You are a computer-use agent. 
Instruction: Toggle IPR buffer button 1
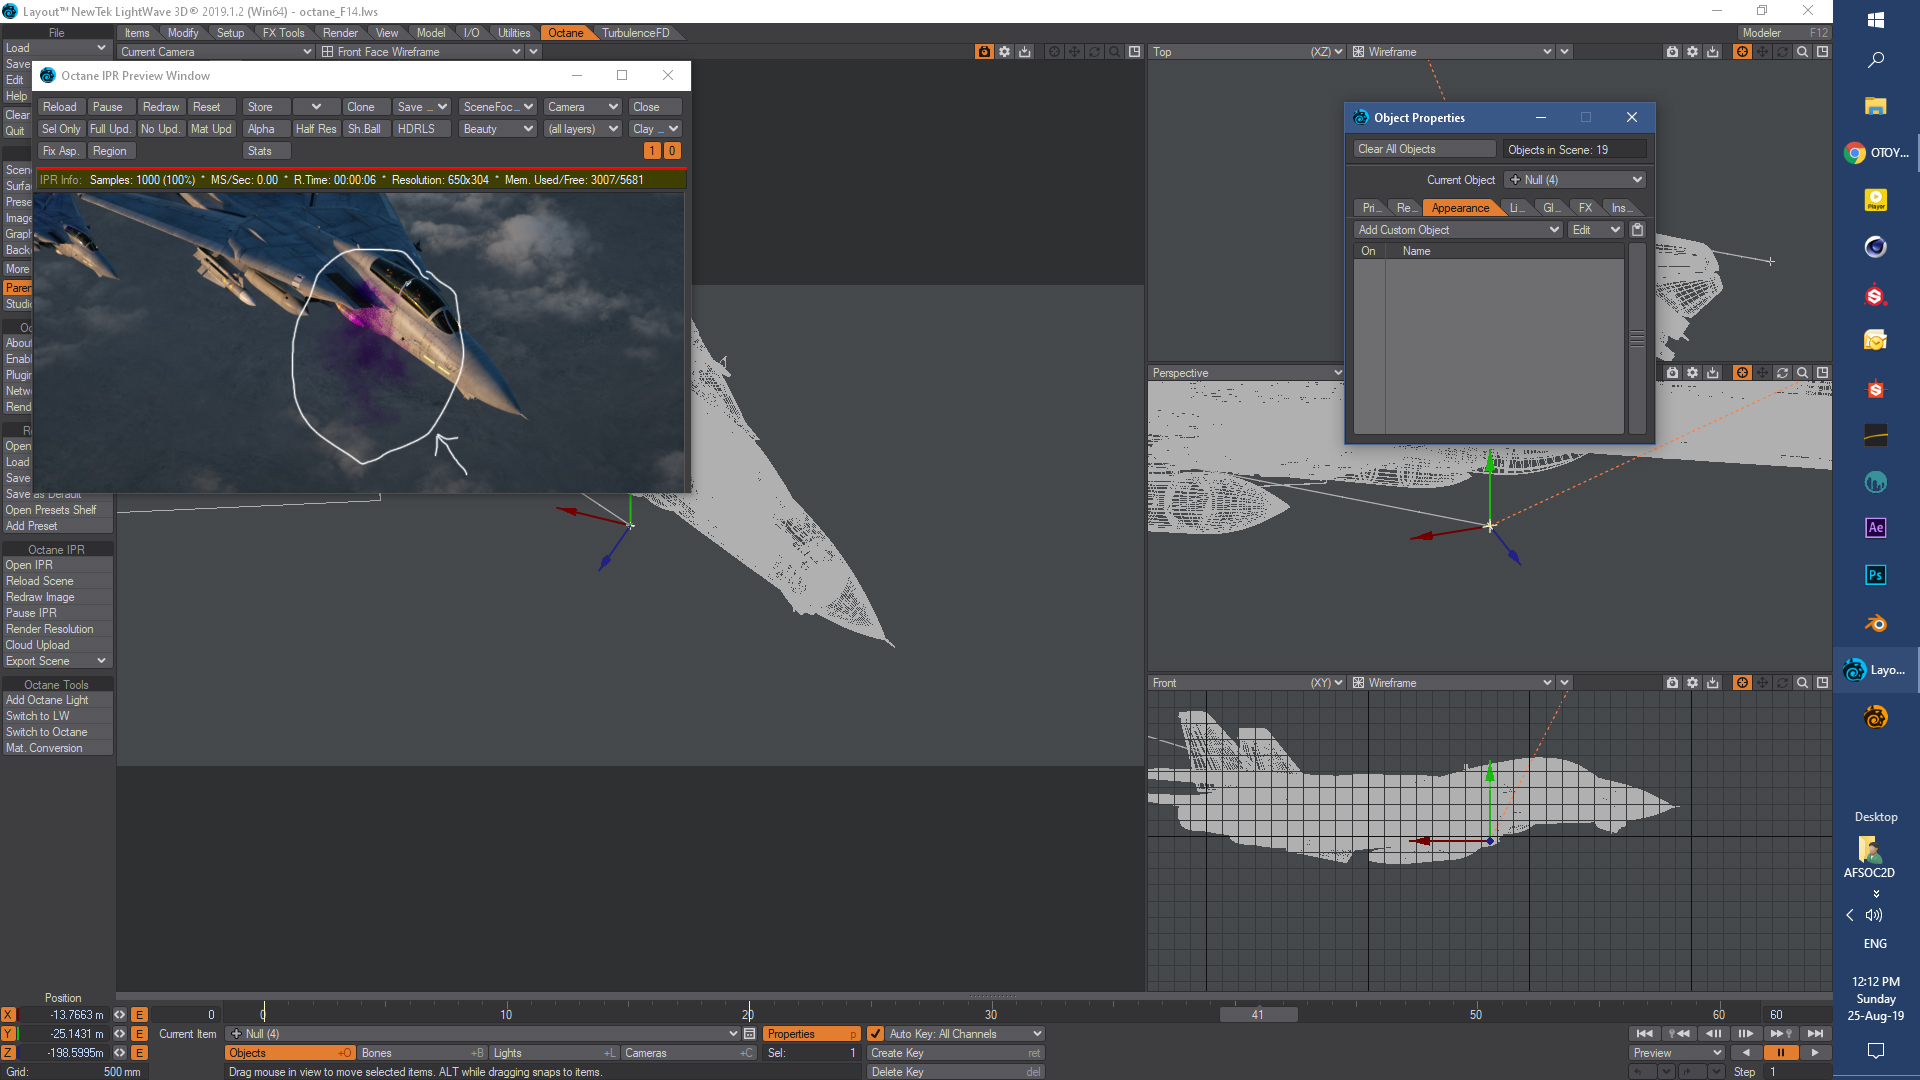[x=652, y=151]
